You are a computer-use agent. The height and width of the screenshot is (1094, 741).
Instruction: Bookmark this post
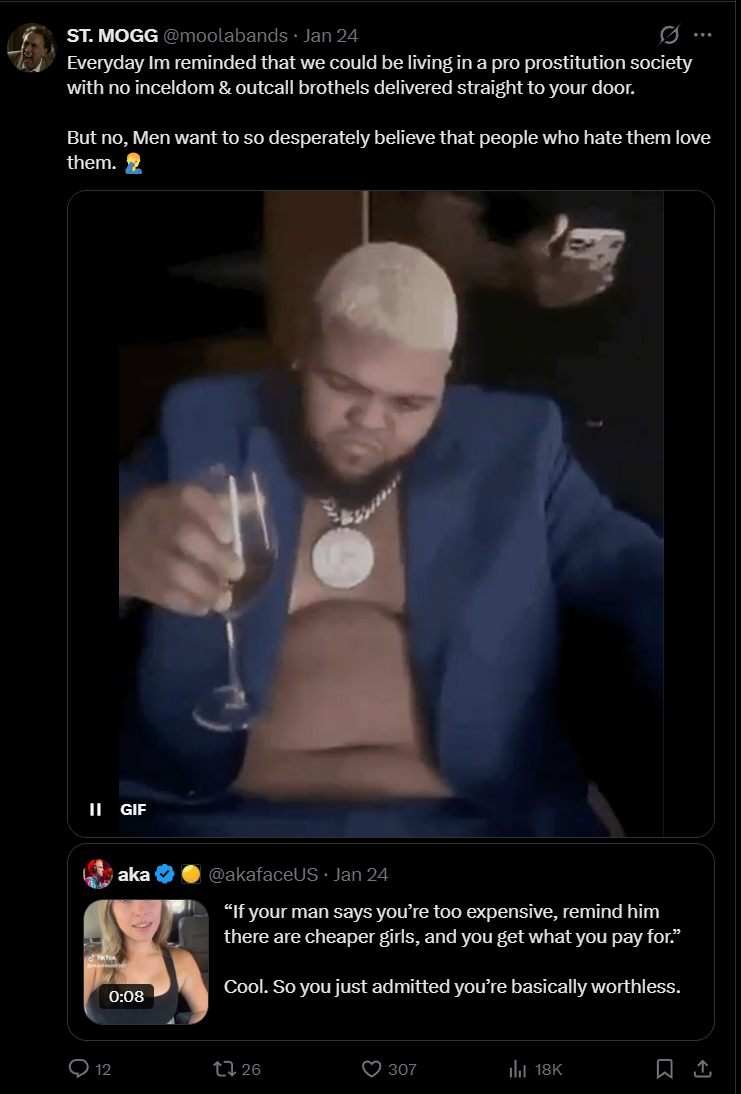(665, 1068)
